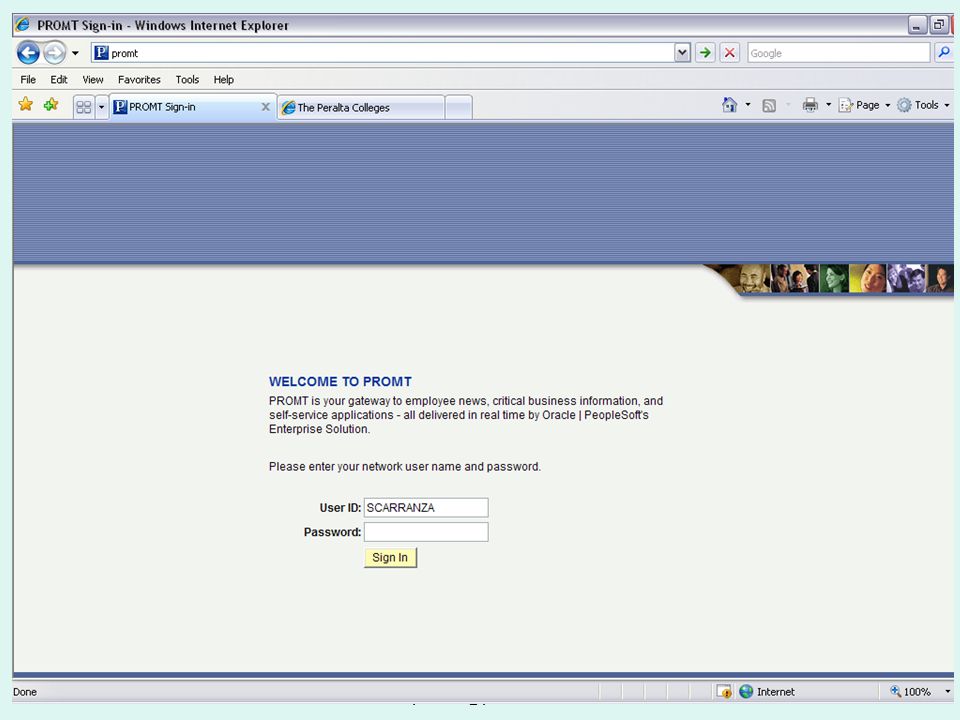This screenshot has height=720, width=960.
Task: Click the 100% zoom level button
Action: [x=910, y=692]
